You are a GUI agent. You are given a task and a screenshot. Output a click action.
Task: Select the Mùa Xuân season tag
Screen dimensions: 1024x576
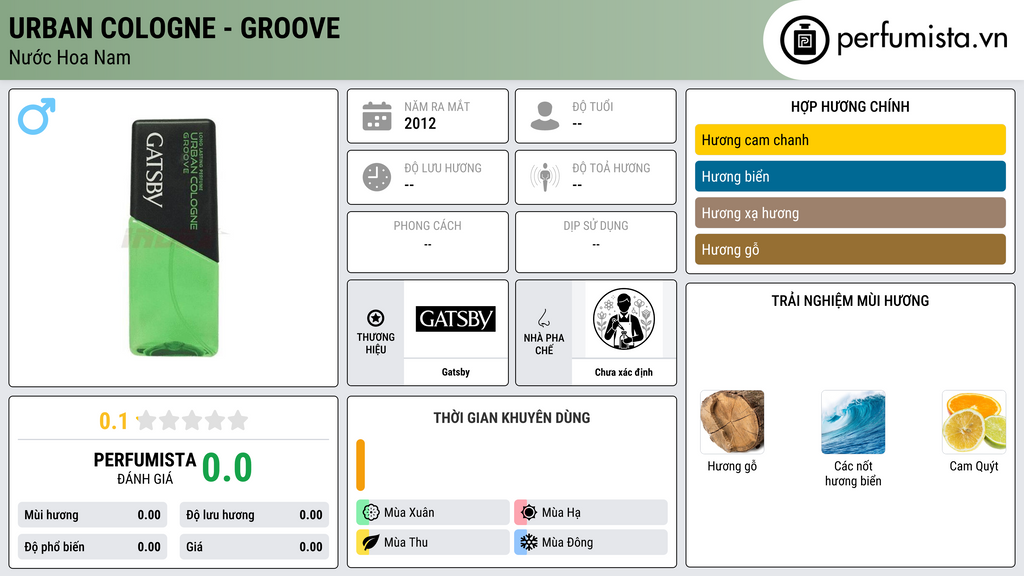[433, 513]
